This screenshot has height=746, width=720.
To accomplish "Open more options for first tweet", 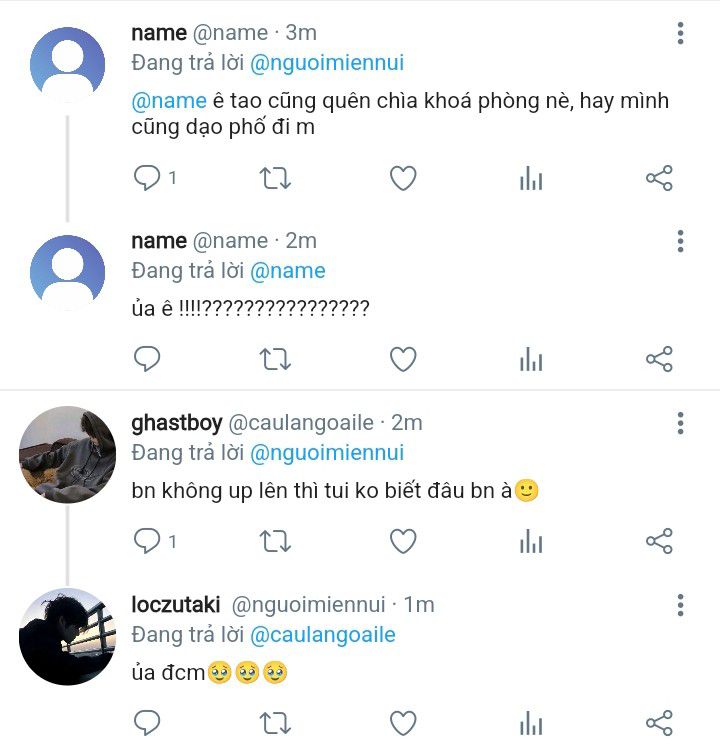I will click(x=680, y=34).
